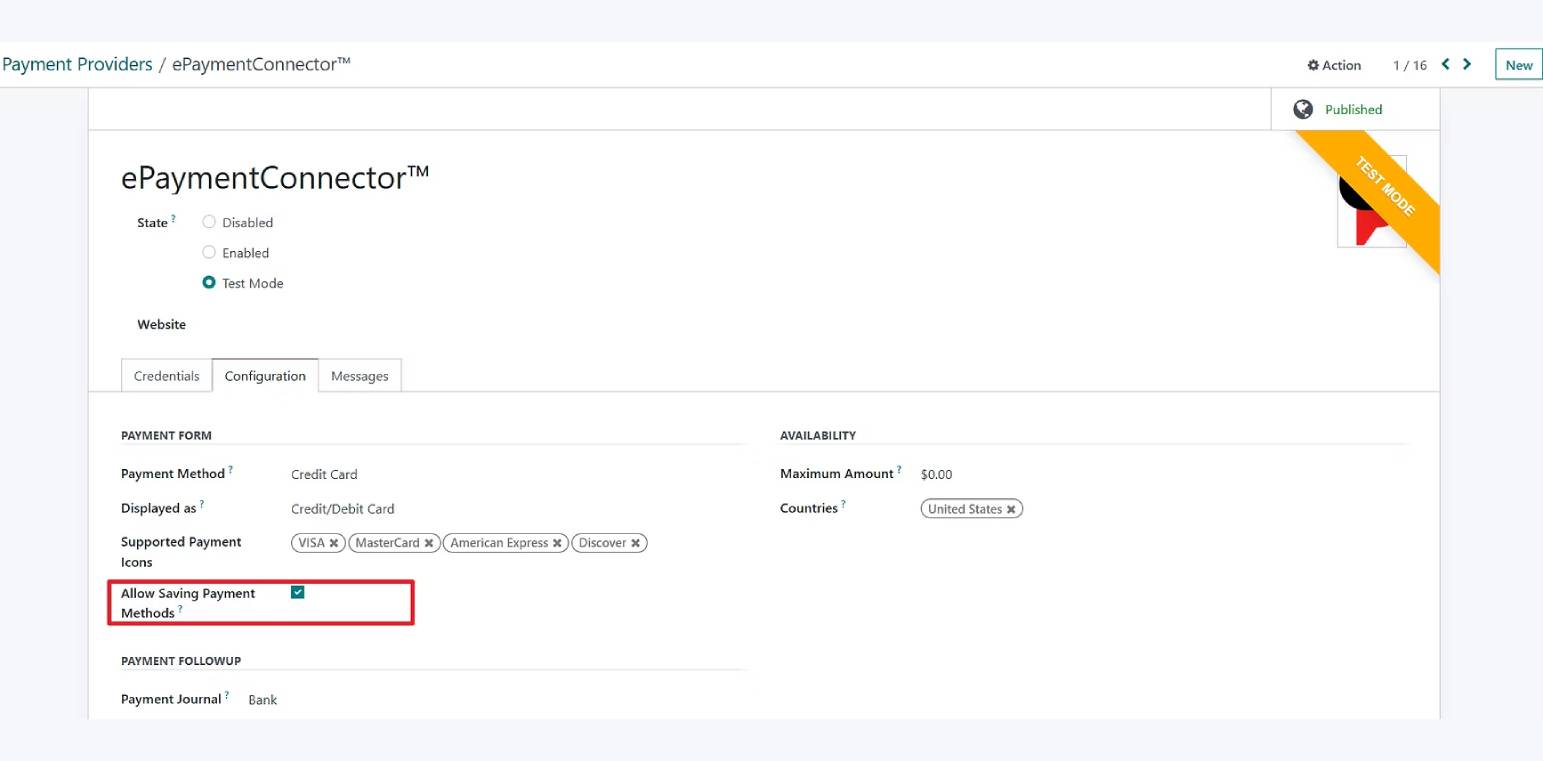Click the provider logo image
Image resolution: width=1543 pixels, height=761 pixels.
coord(1372,201)
